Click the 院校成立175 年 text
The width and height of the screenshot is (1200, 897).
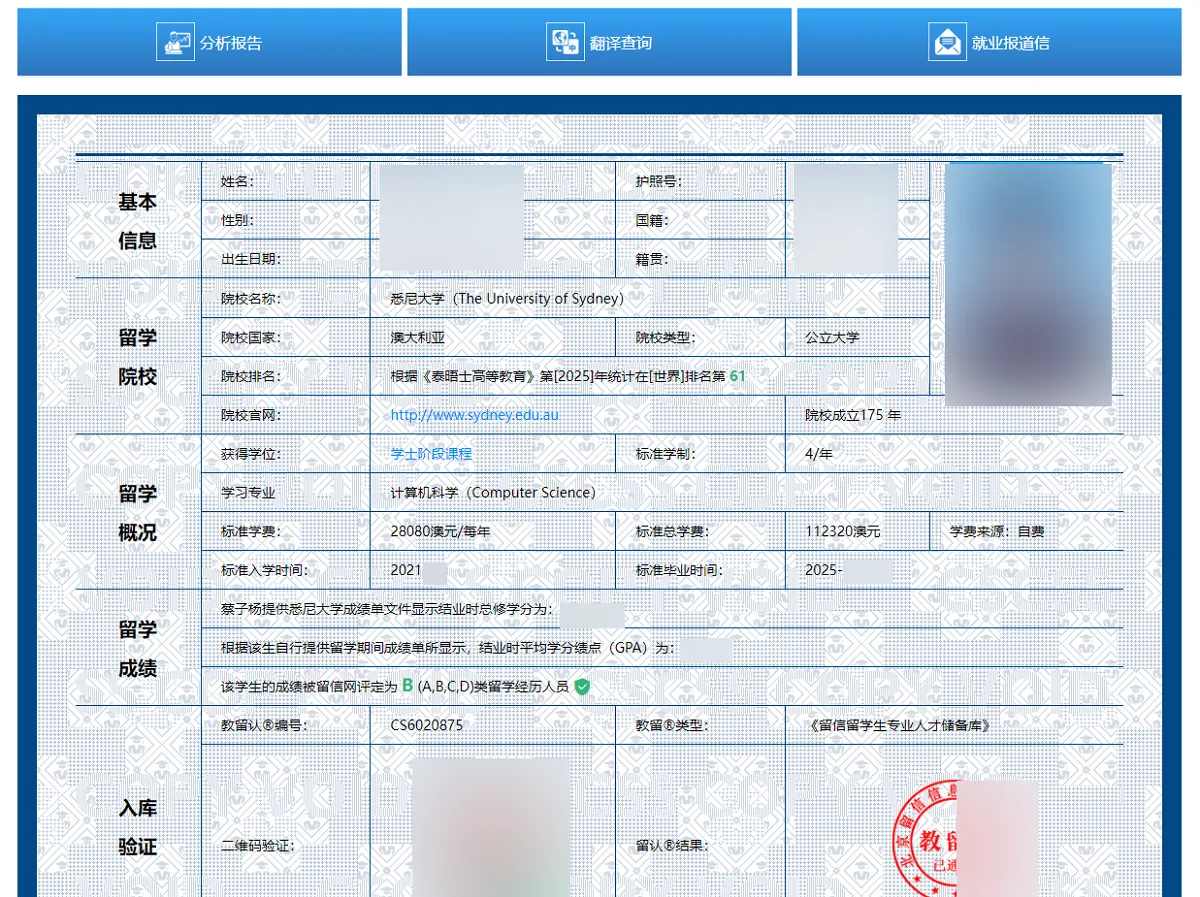tap(853, 415)
